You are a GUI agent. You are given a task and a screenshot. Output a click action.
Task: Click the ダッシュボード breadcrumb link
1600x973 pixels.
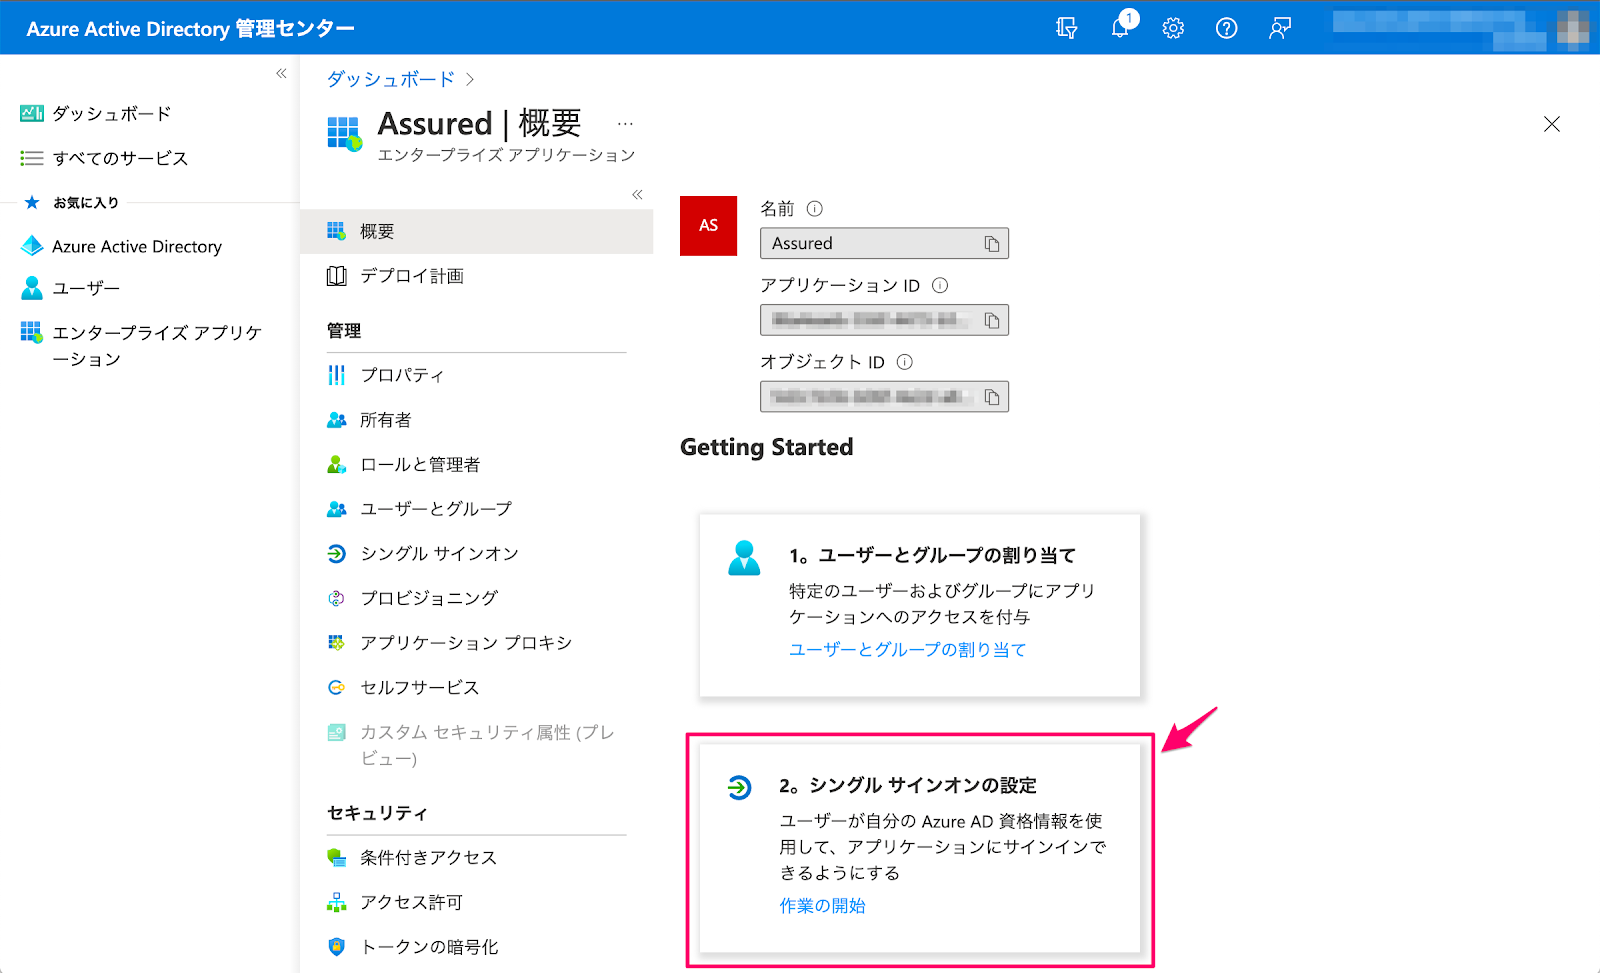click(x=391, y=79)
